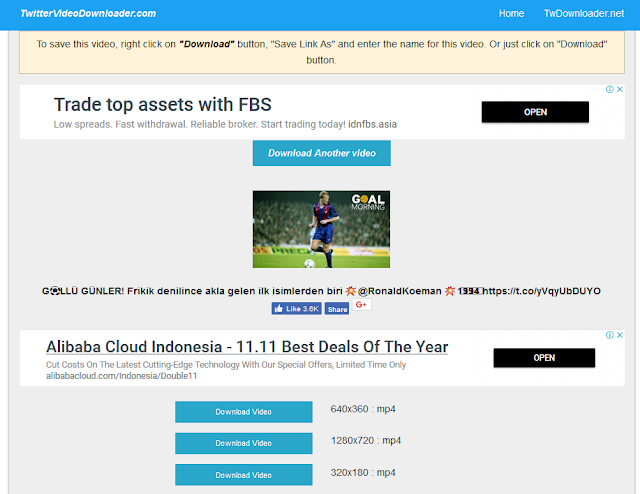Click the Trade top assets with FBS headline
The height and width of the screenshot is (494, 640).
click(162, 105)
